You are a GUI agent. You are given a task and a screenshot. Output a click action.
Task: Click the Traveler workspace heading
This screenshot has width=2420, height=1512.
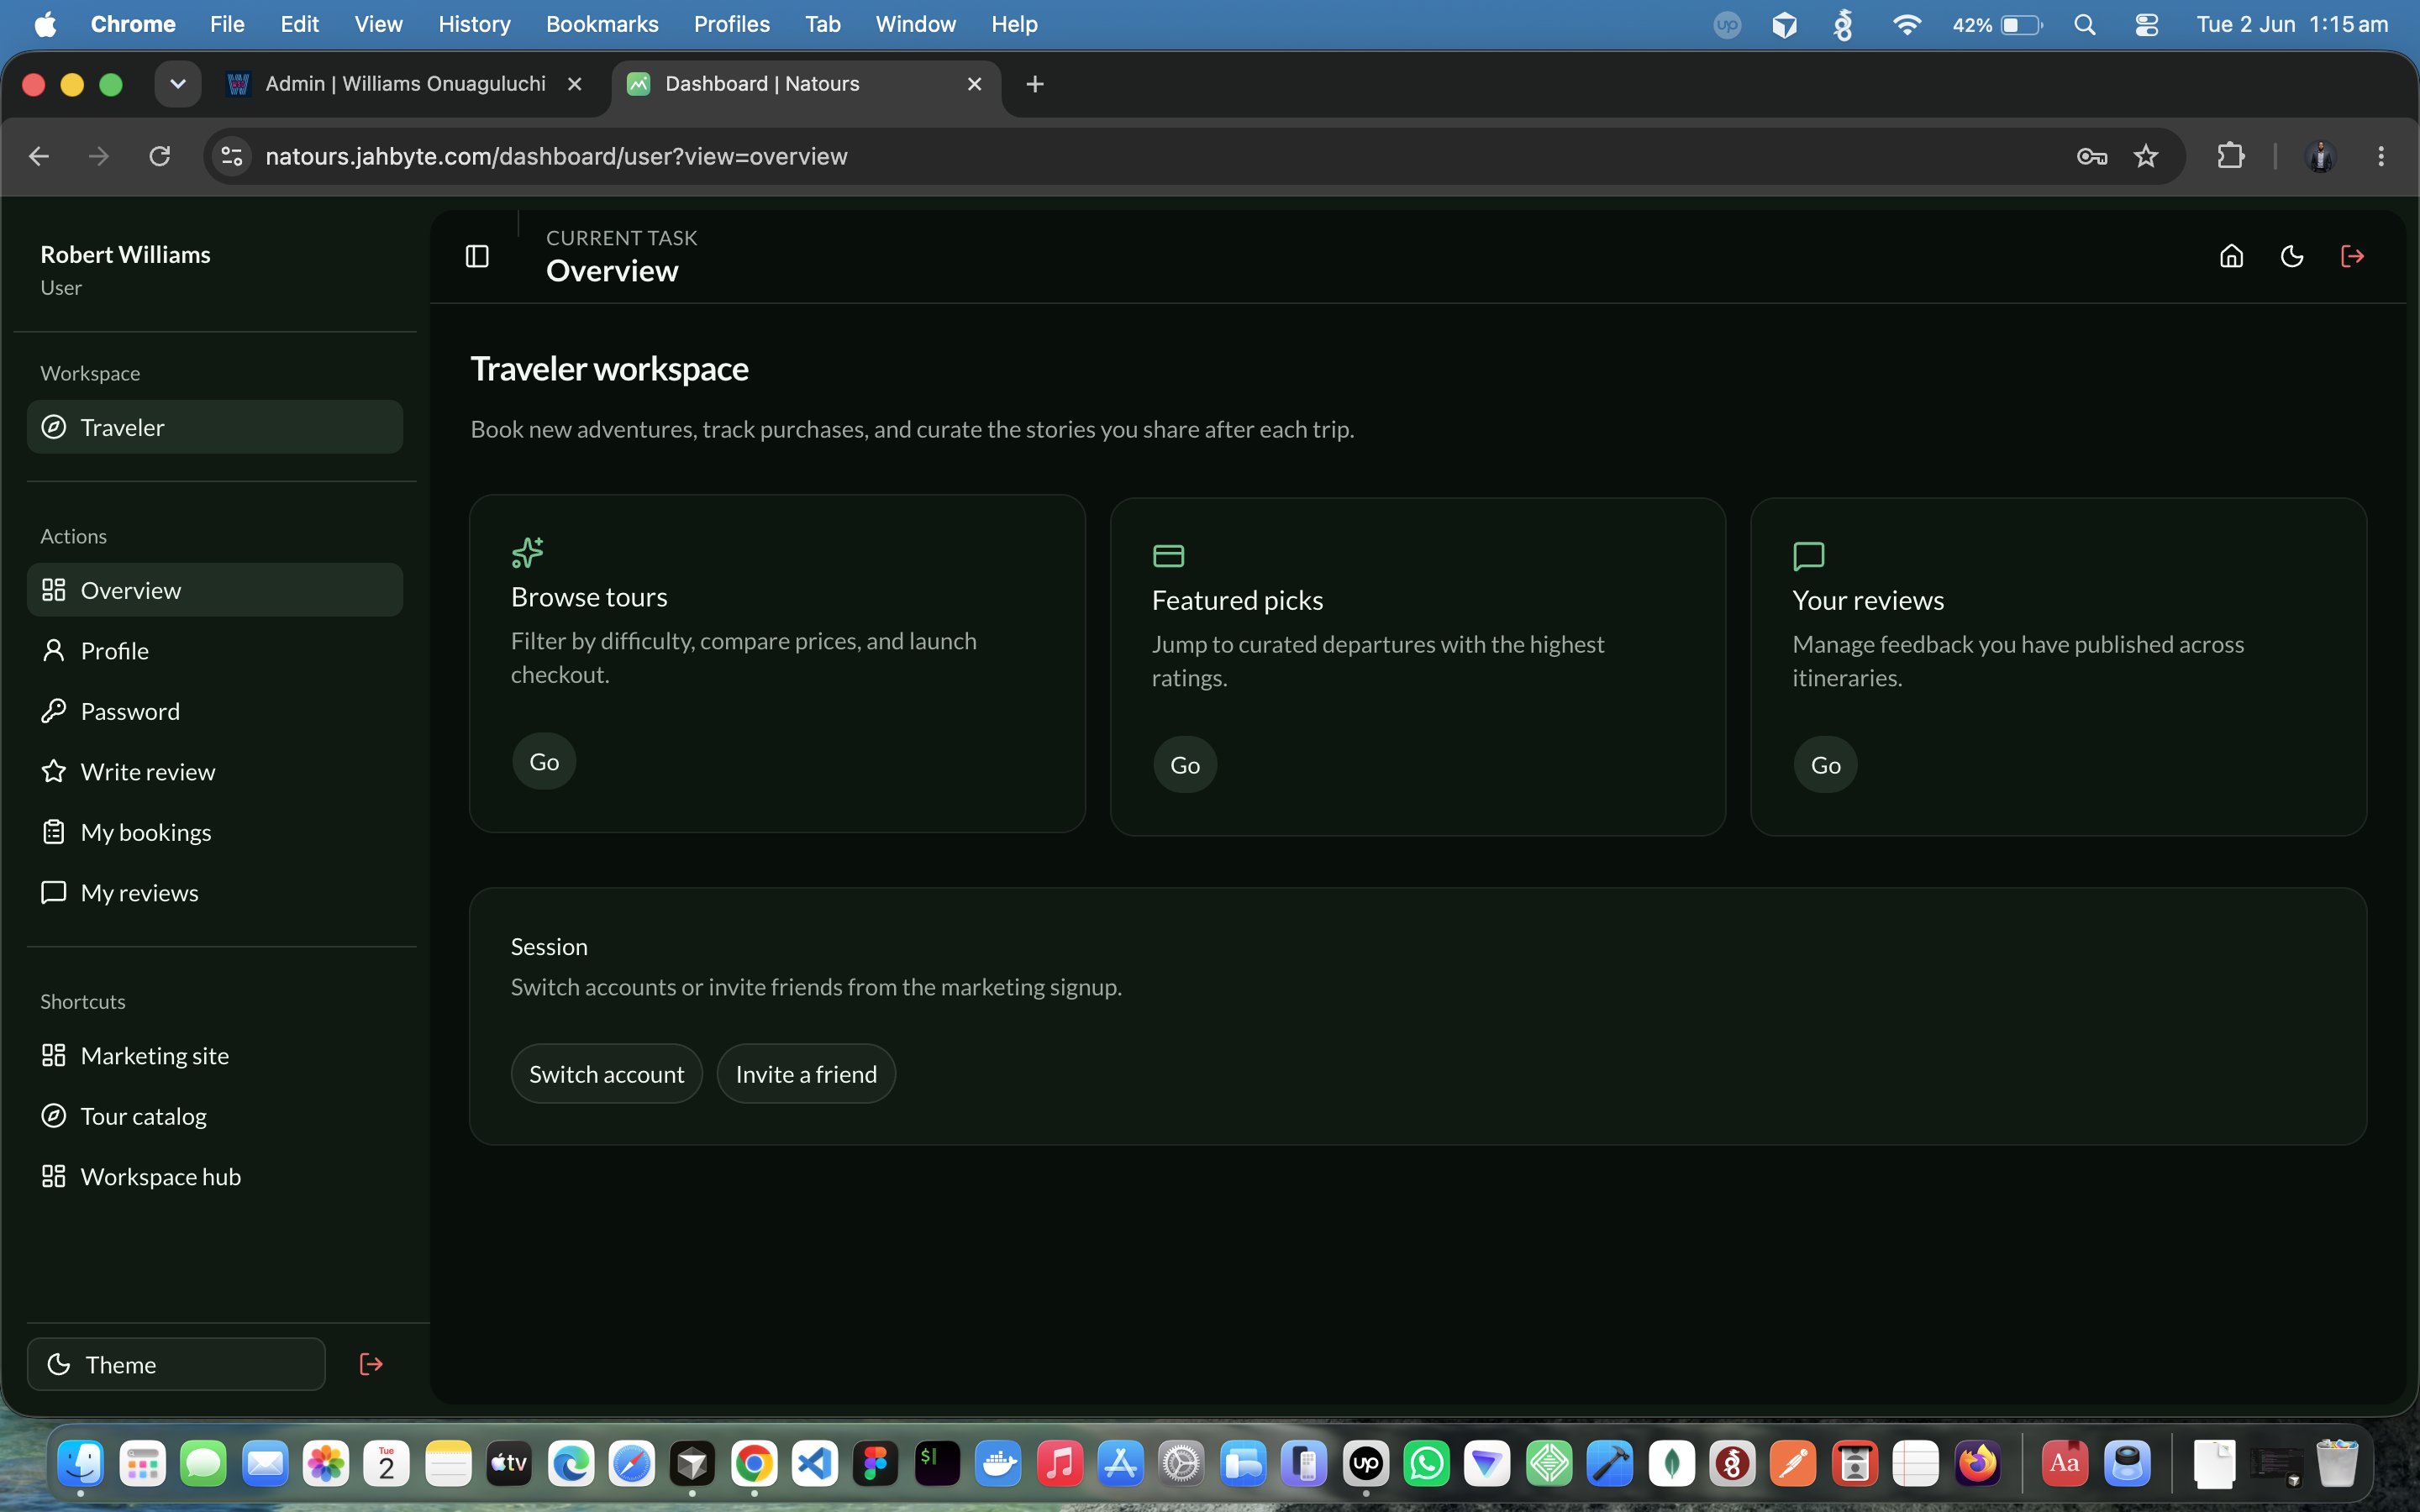(609, 369)
